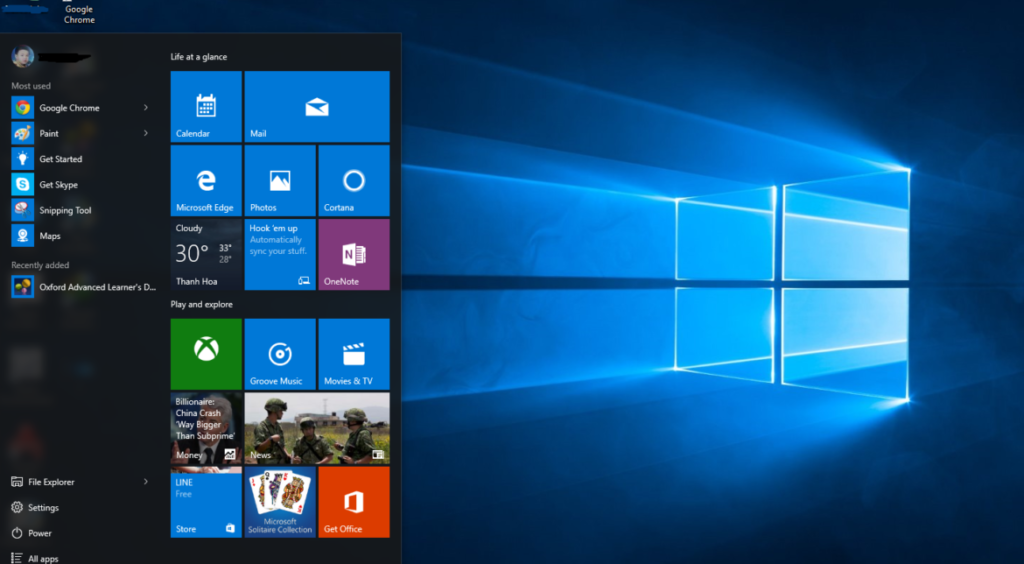Expand the Google Chrome jump list arrow

[x=146, y=107]
